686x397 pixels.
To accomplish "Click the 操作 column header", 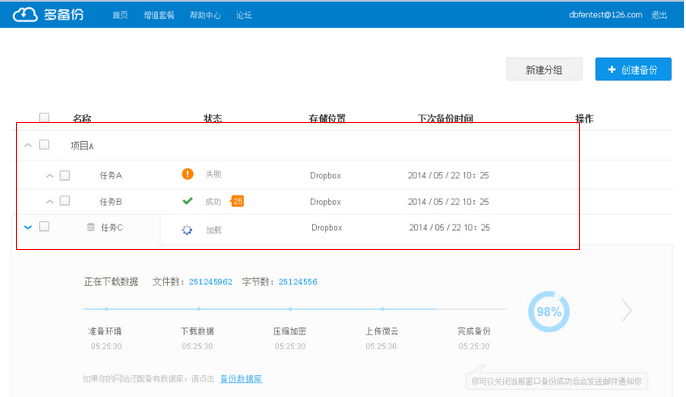I will (584, 118).
